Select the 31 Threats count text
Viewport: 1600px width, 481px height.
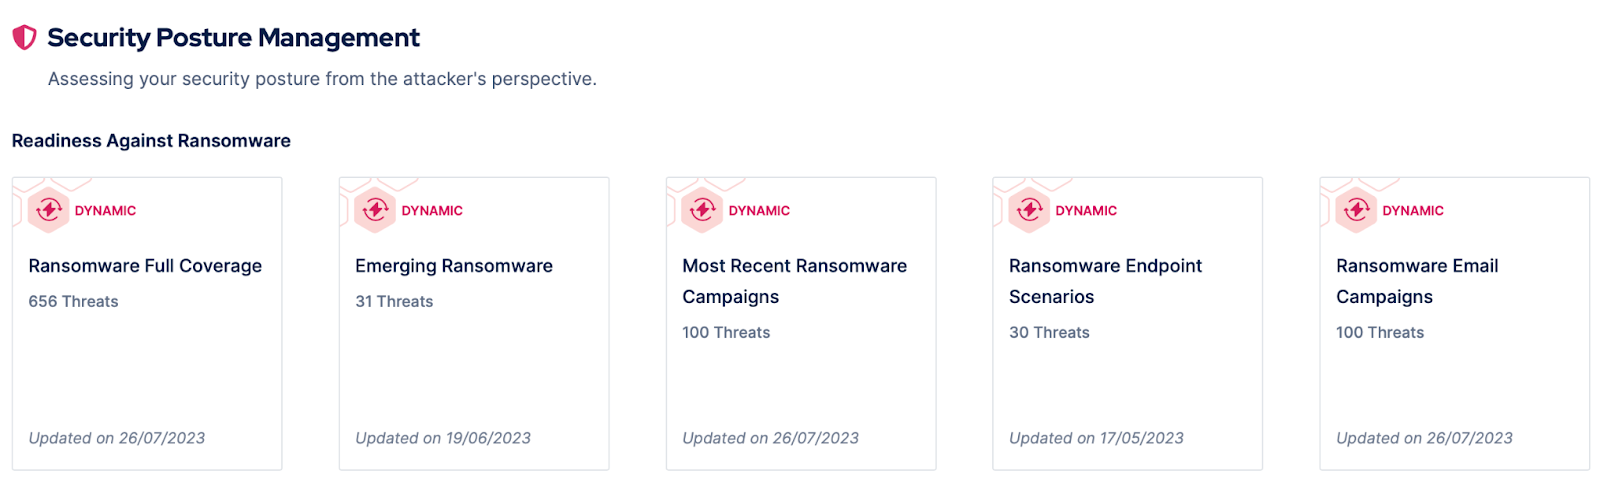pos(394,302)
